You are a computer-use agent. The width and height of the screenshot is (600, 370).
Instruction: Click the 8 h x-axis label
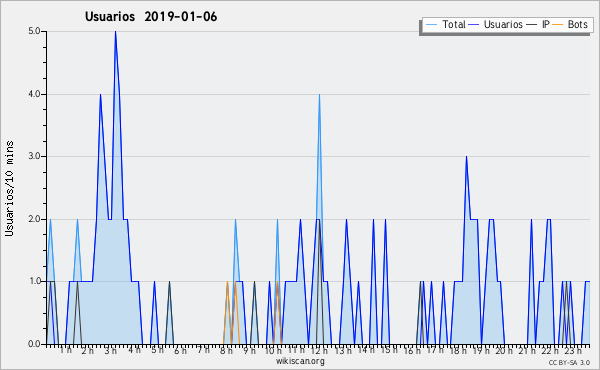226,351
